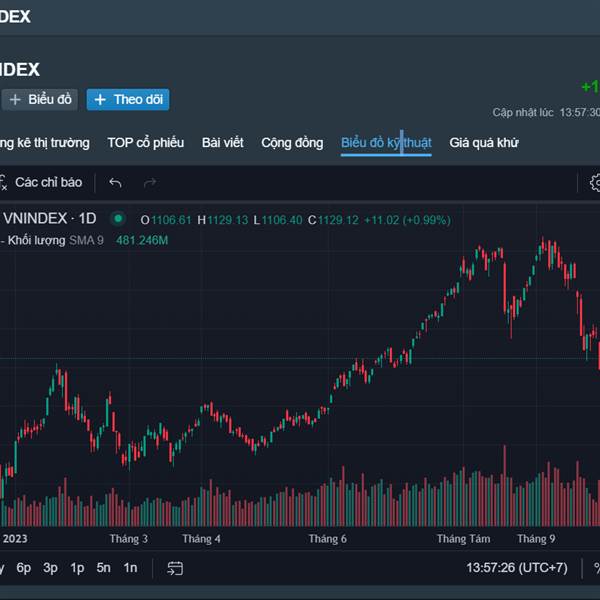Toggle the green market status dot
Screen dimensions: 600x600
tap(118, 219)
